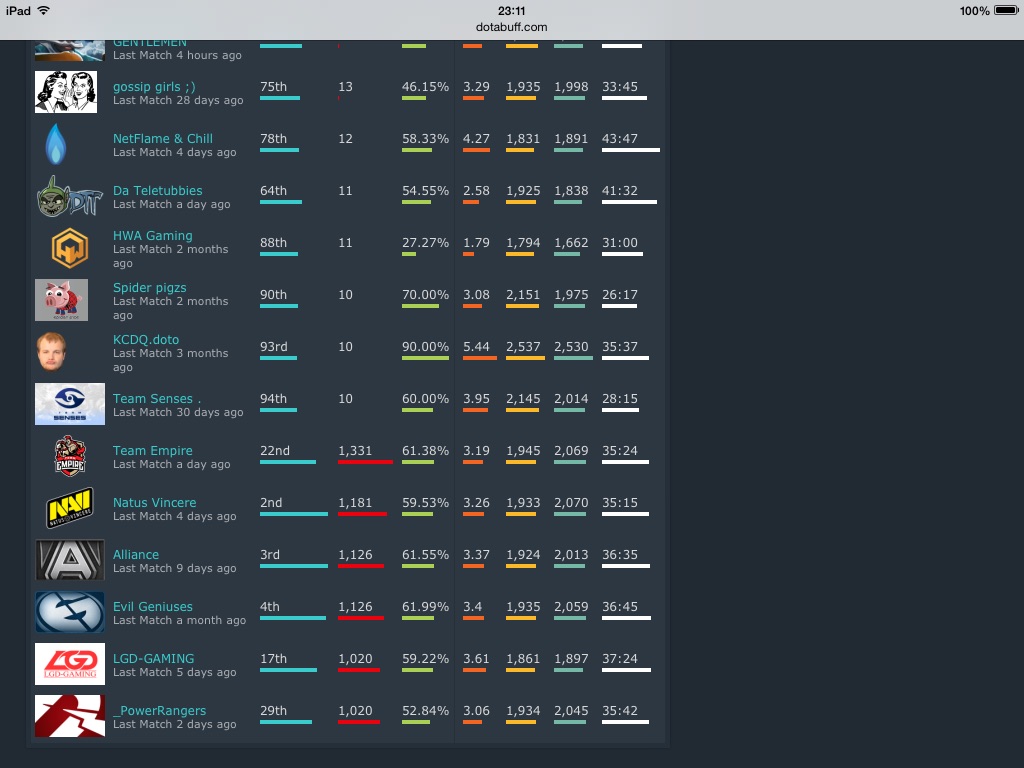1024x768 pixels.
Task: Open the LGD-GAMING logo
Action: tap(70, 664)
